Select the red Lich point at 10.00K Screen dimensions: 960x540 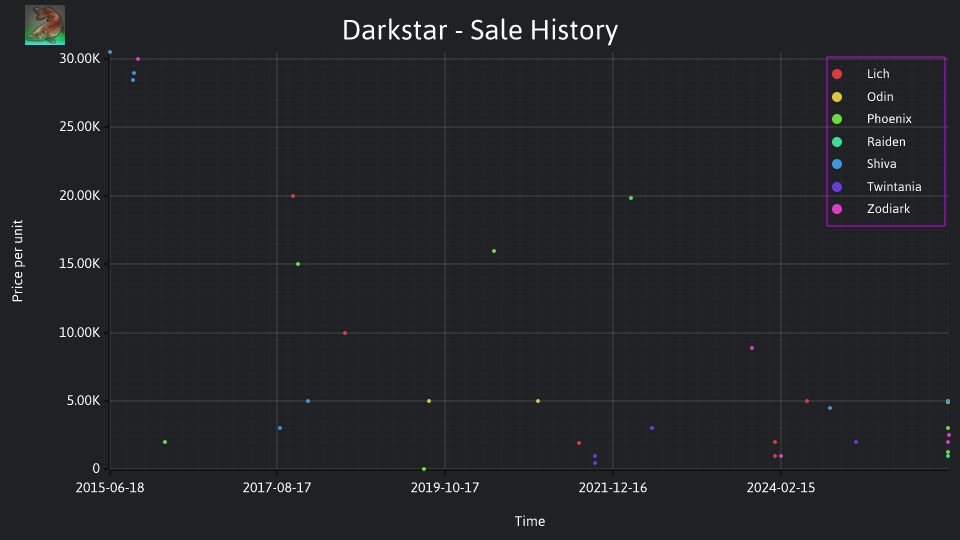click(345, 333)
